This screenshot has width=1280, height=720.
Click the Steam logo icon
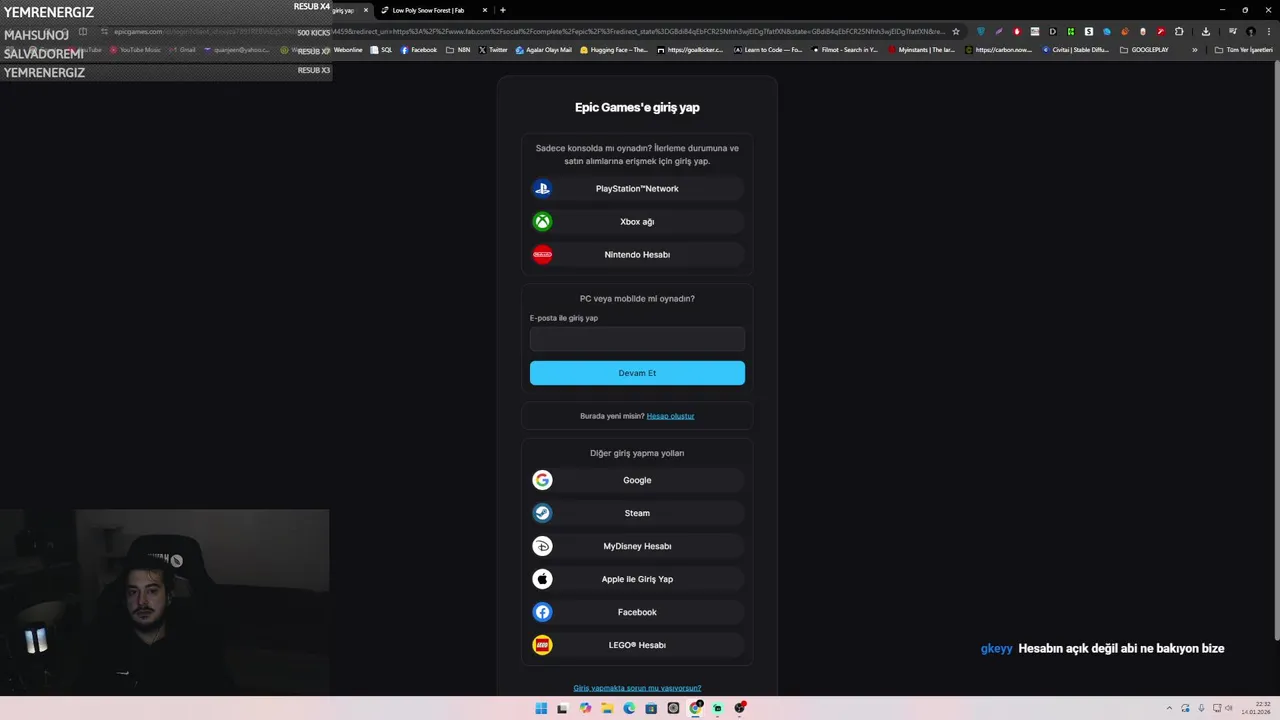(542, 513)
